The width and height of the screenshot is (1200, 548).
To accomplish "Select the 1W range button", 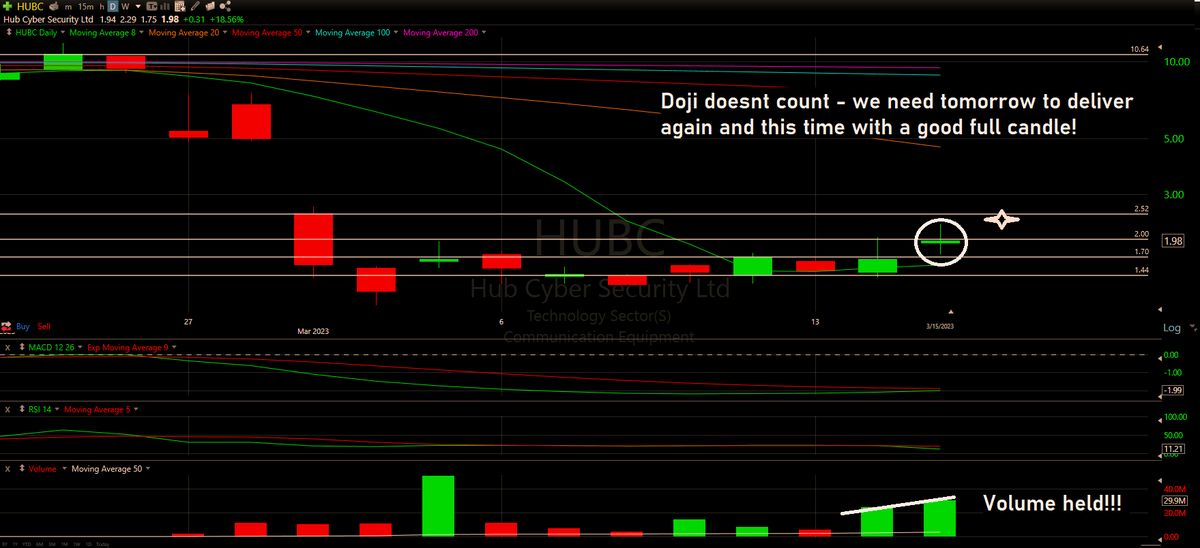I will [x=76, y=544].
